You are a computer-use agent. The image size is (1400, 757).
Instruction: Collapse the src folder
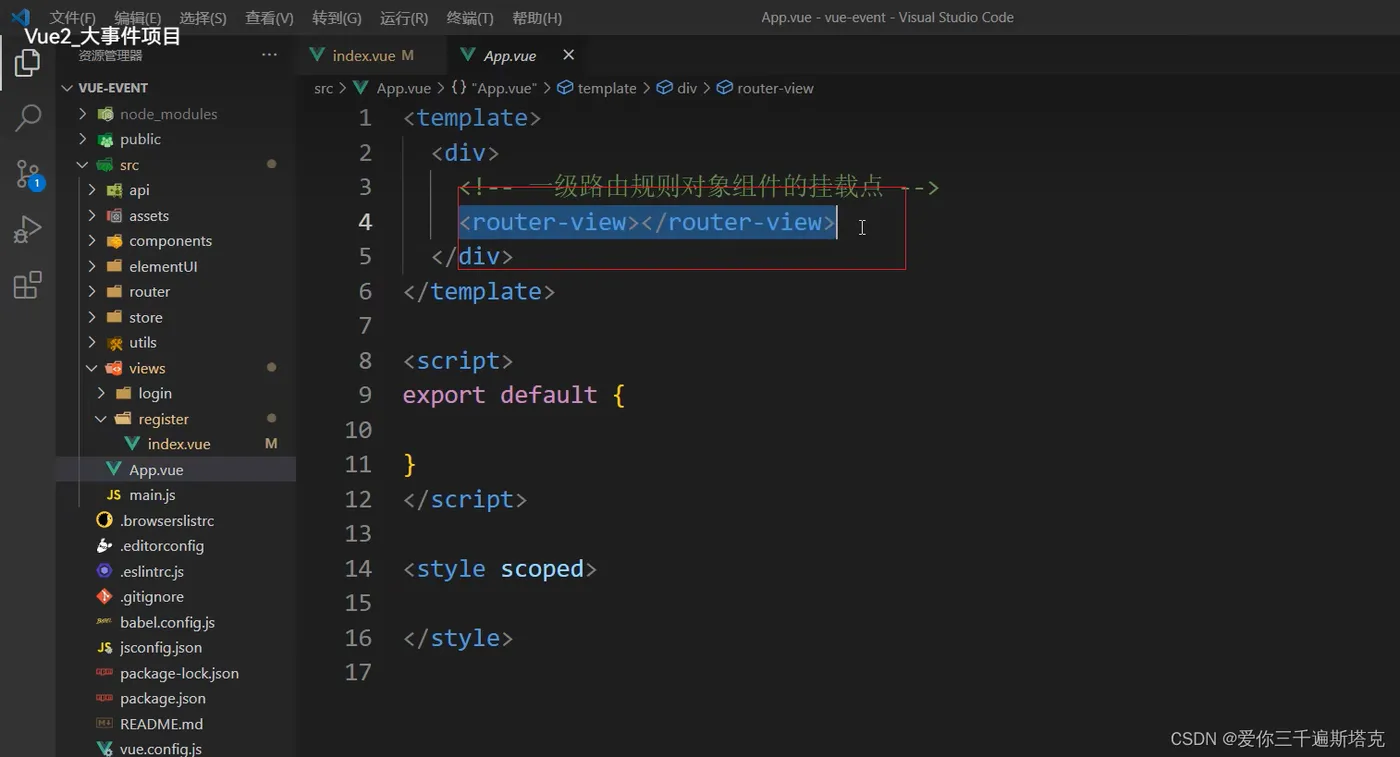click(x=176, y=165)
